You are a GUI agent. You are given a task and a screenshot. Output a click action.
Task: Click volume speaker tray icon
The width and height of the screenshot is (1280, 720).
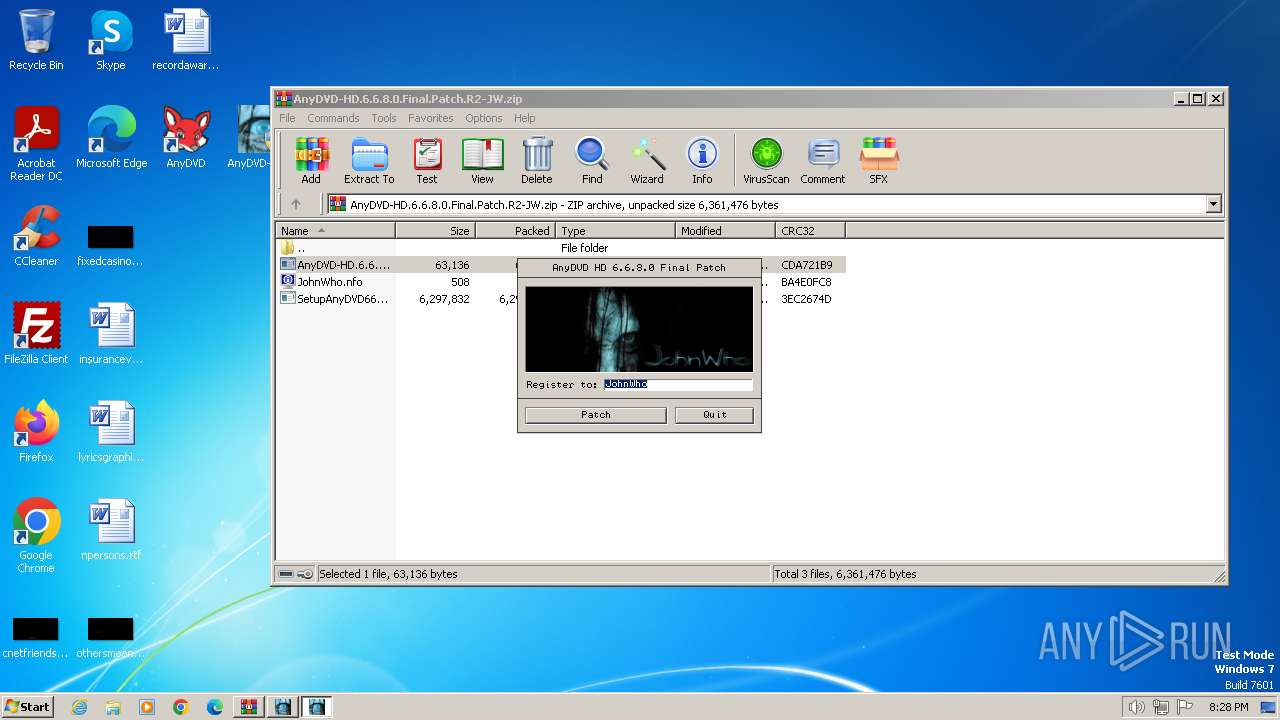[x=1136, y=707]
